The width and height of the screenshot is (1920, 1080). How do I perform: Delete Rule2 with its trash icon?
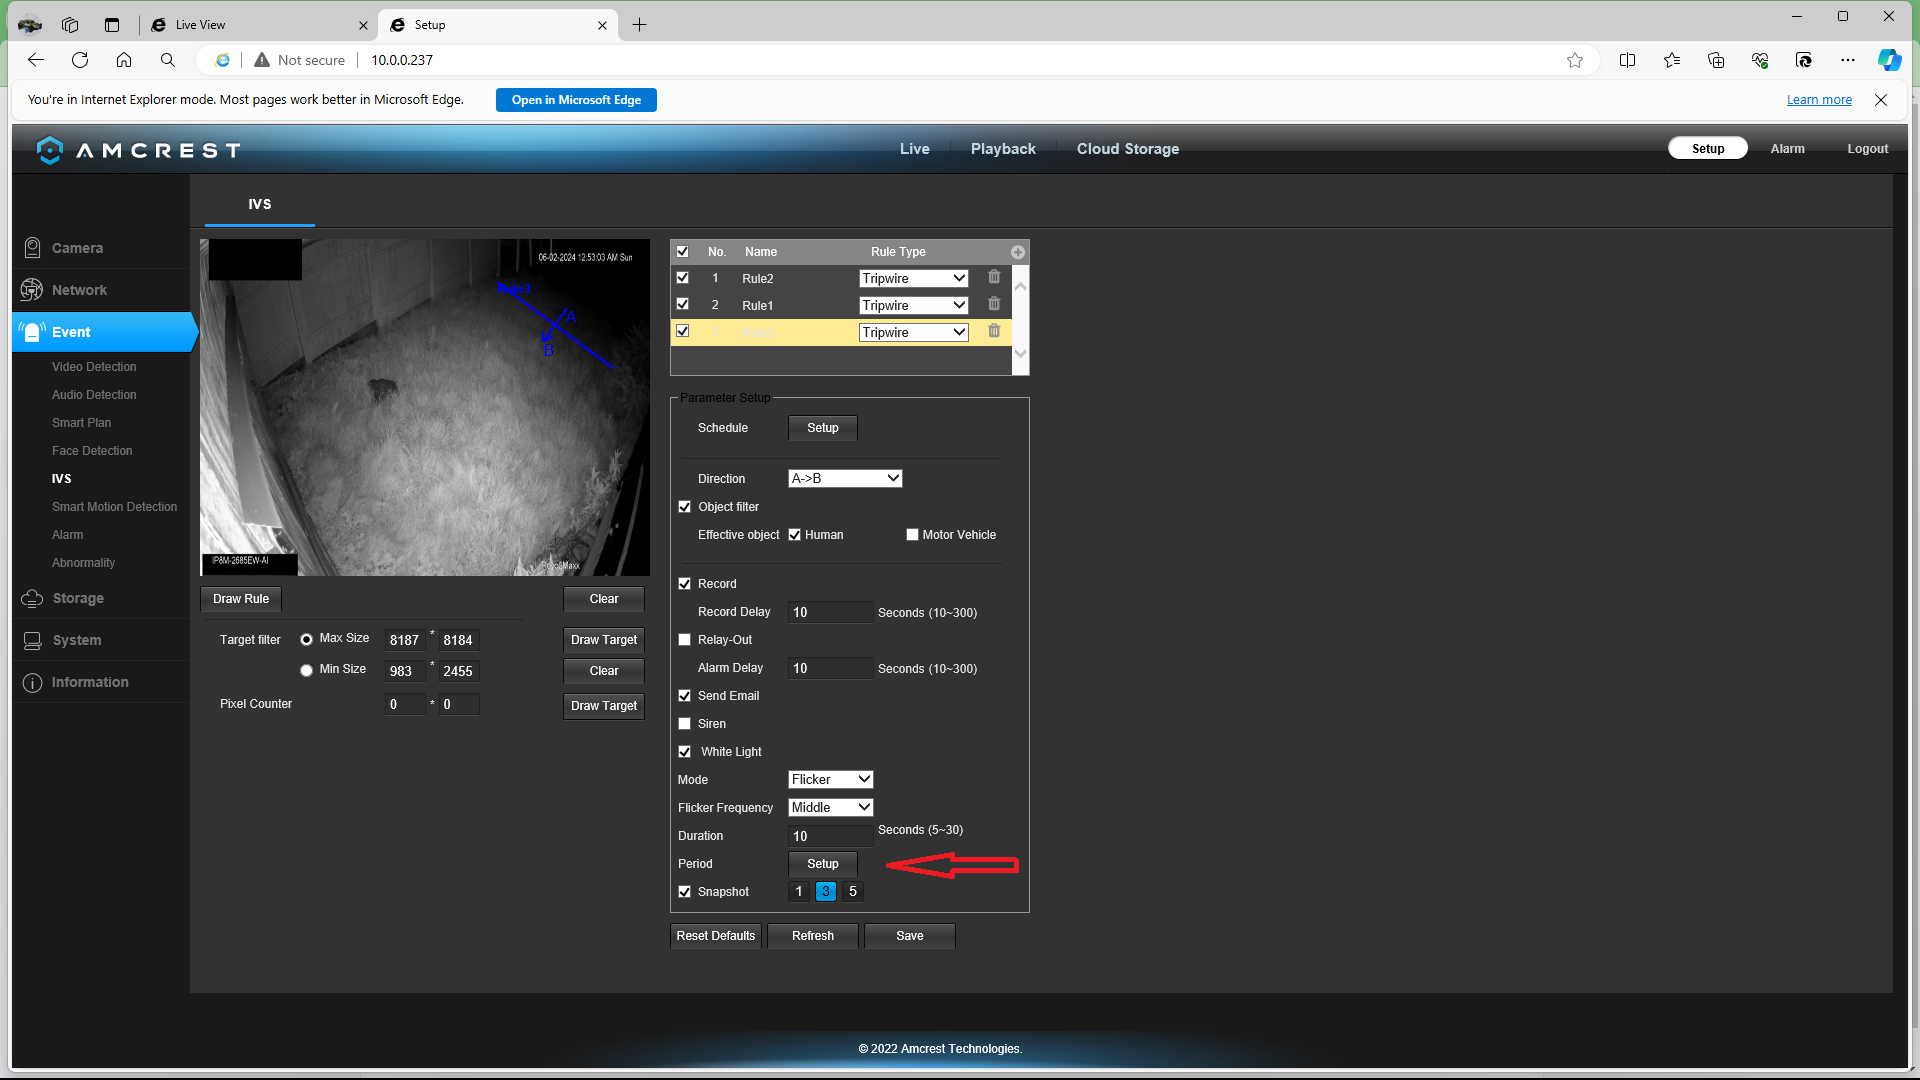[994, 277]
